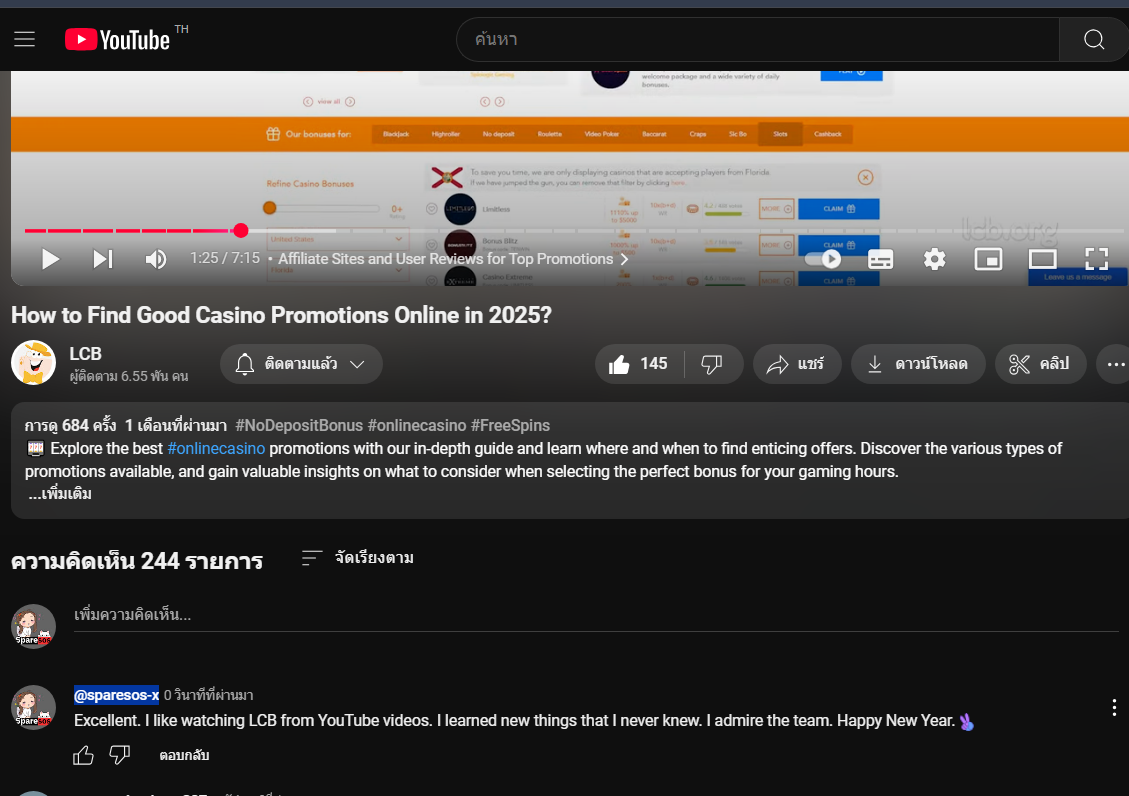Screen dimensions: 1129x796
Task: Click the video title How to Find Good Casino Promotions
Action: coord(281,315)
